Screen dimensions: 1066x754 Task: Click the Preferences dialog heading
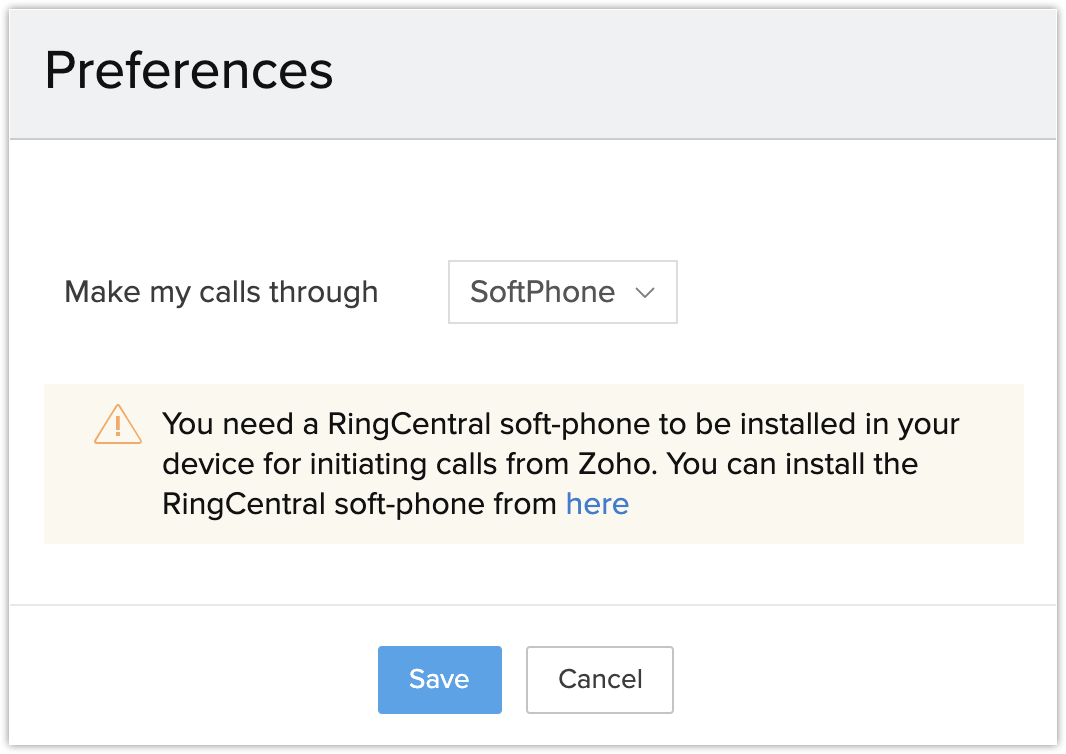[x=189, y=71]
